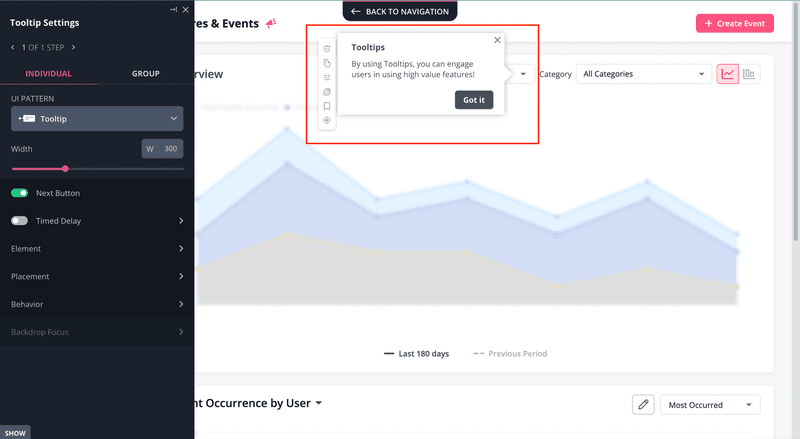Open the Most Occurred dropdown
Viewport: 800px width, 439px height.
pyautogui.click(x=709, y=405)
